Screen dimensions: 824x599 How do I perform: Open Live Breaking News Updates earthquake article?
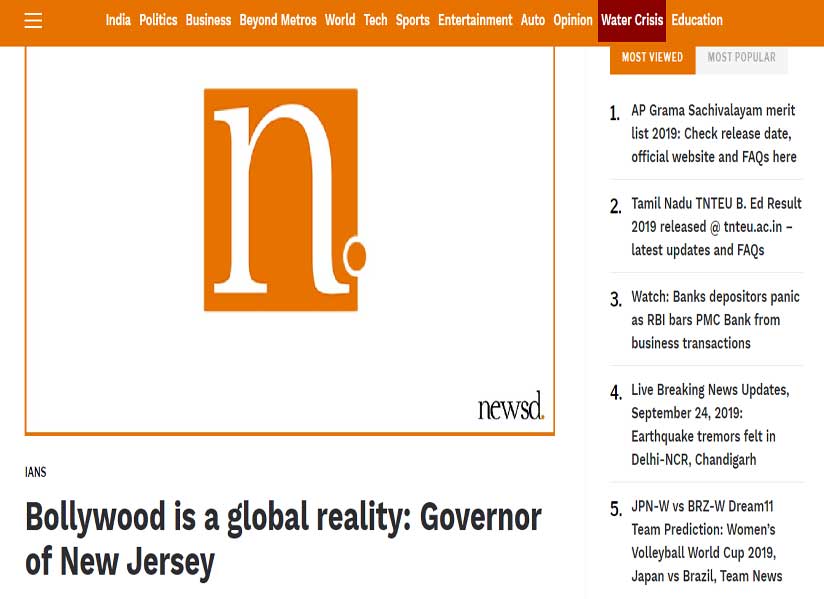point(710,424)
